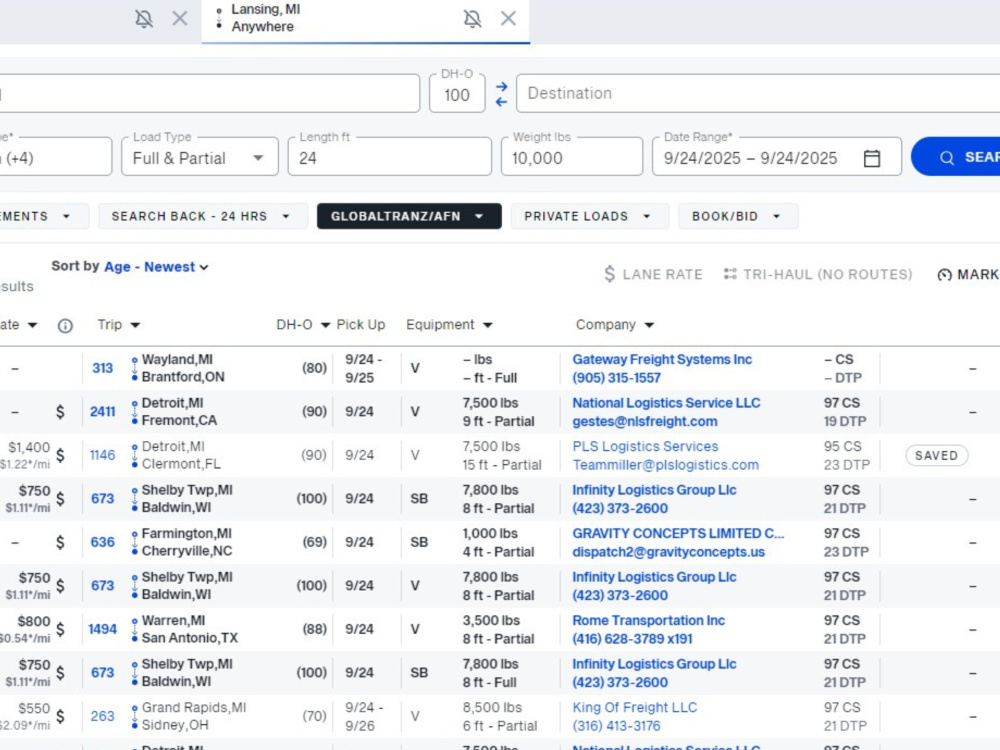The height and width of the screenshot is (750, 1000).
Task: Select the Warren, MI to San Antonio row
Action: (x=500, y=629)
